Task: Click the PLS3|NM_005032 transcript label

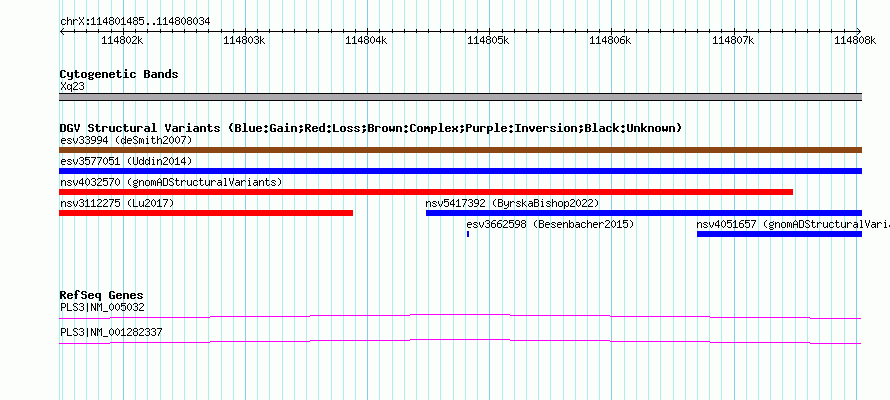Action: click(x=102, y=308)
